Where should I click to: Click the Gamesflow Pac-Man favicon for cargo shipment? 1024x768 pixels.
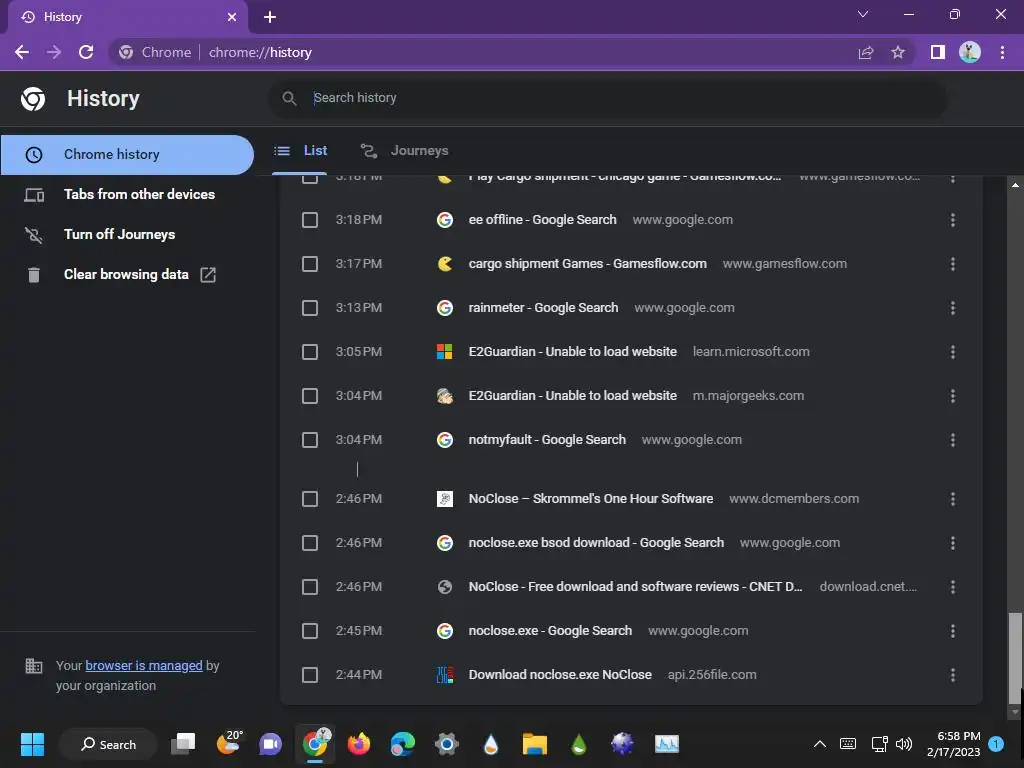[445, 264]
